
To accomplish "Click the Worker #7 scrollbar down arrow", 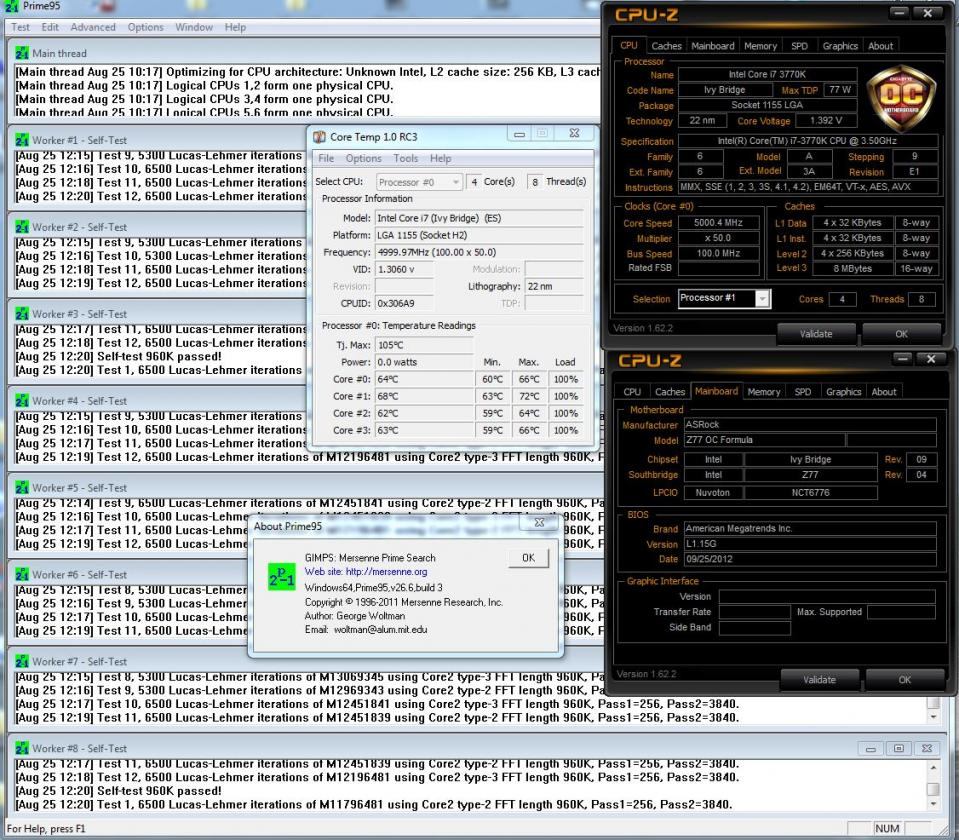I will [x=933, y=717].
